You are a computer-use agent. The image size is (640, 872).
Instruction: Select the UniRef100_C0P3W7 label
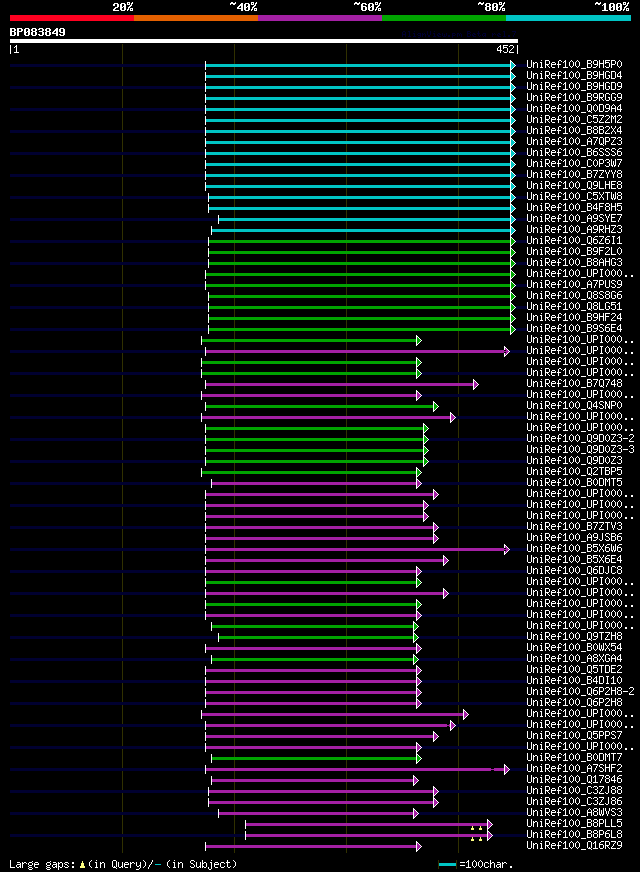[x=574, y=164]
